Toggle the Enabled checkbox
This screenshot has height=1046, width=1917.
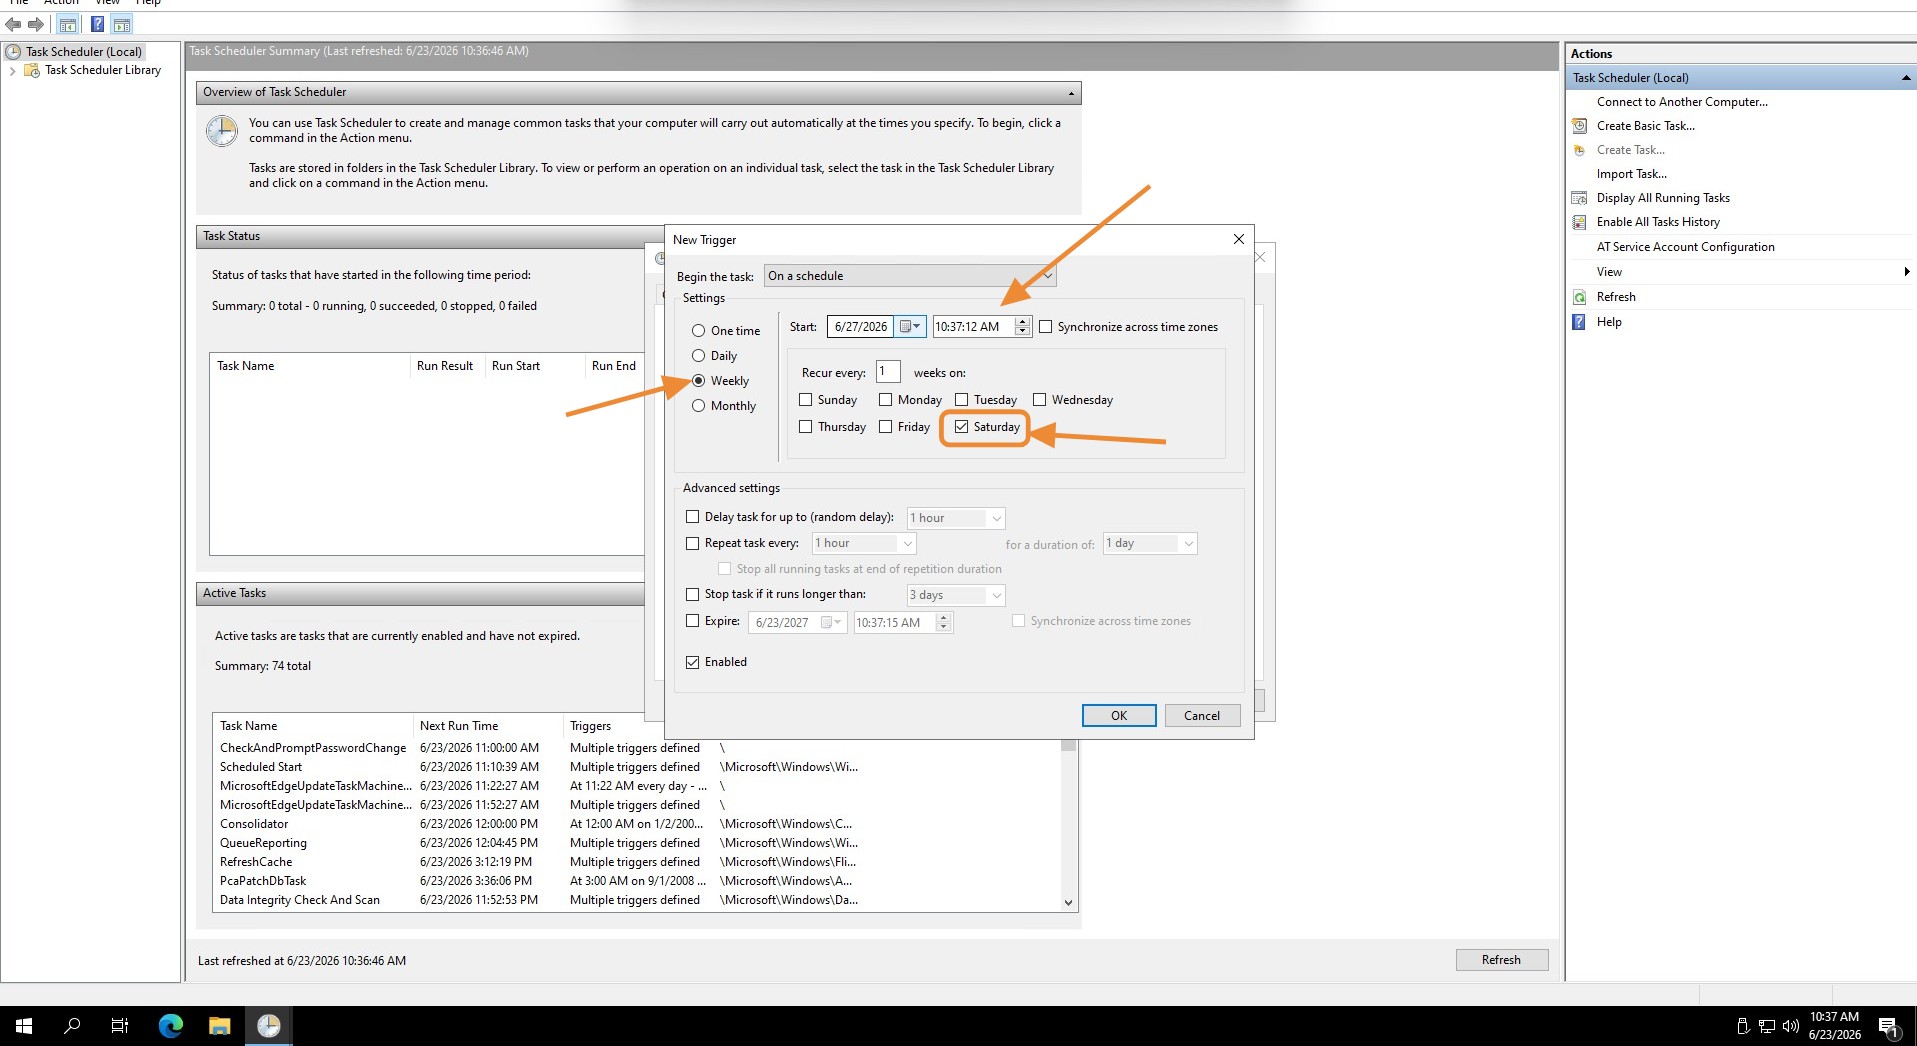click(x=692, y=662)
